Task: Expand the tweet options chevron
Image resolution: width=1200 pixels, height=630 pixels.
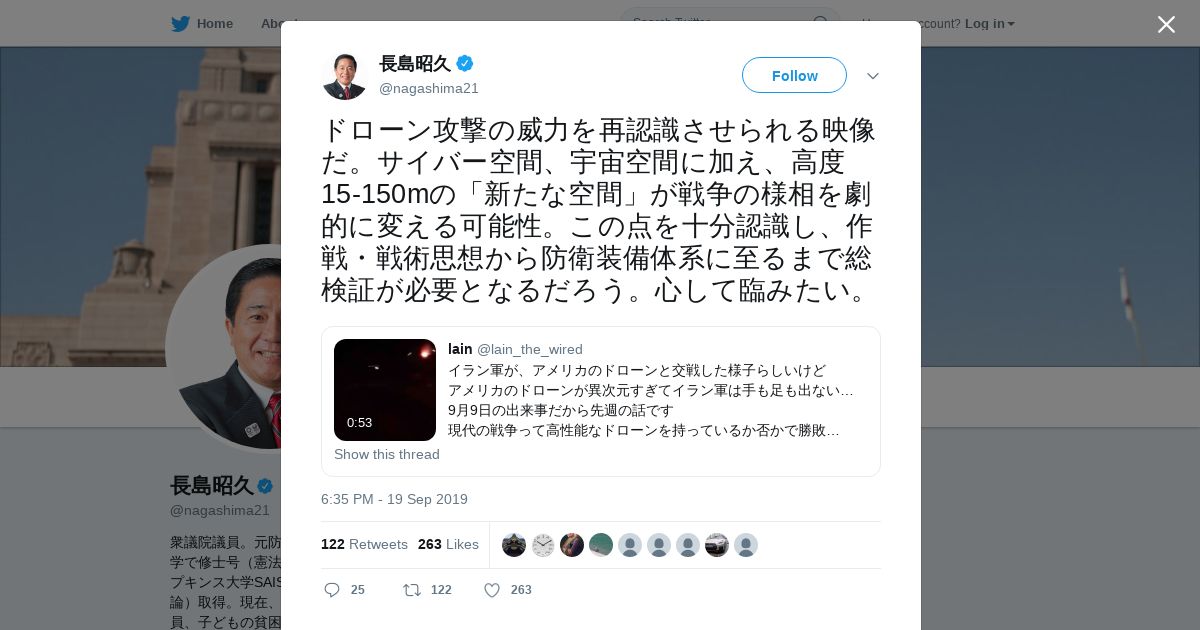Action: 873,76
